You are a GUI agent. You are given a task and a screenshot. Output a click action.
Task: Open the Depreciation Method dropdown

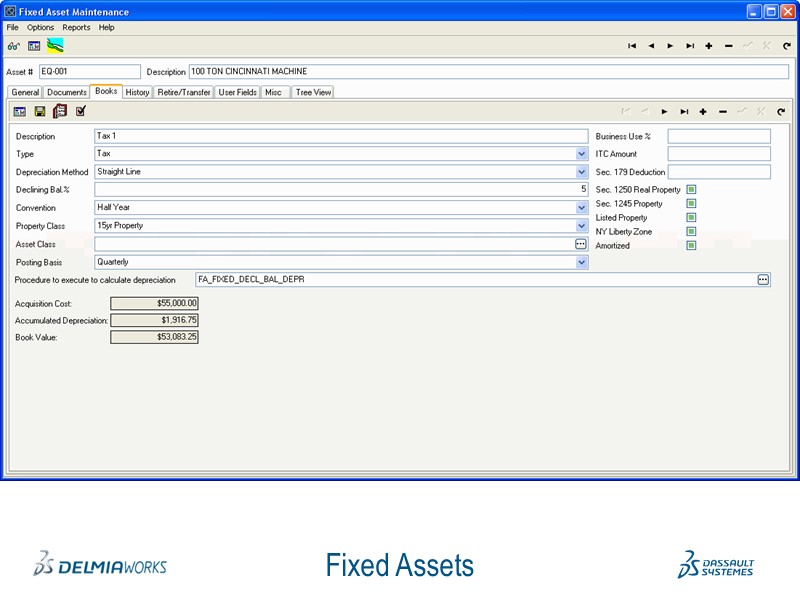coord(581,171)
